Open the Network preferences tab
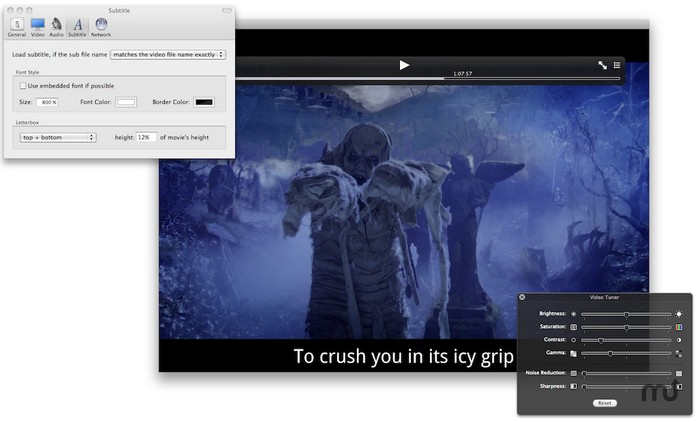Image resolution: width=700 pixels, height=422 pixels. pos(101,27)
